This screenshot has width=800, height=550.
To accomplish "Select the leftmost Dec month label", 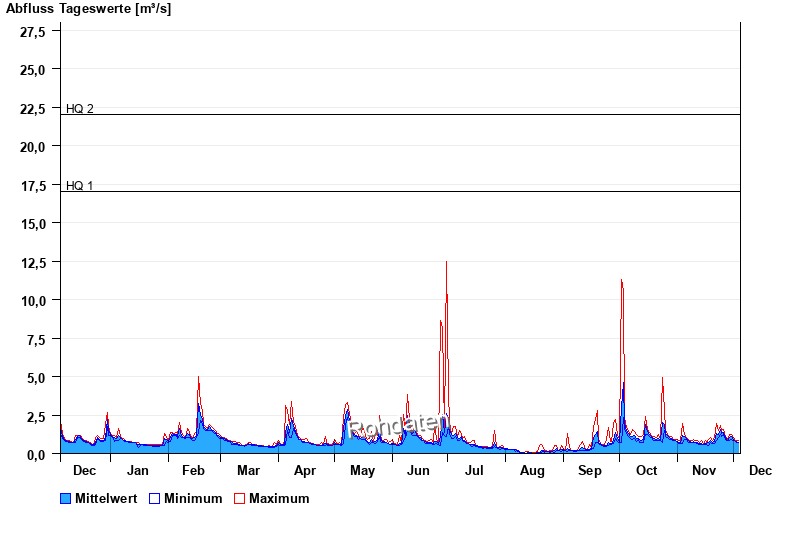I will pos(85,470).
